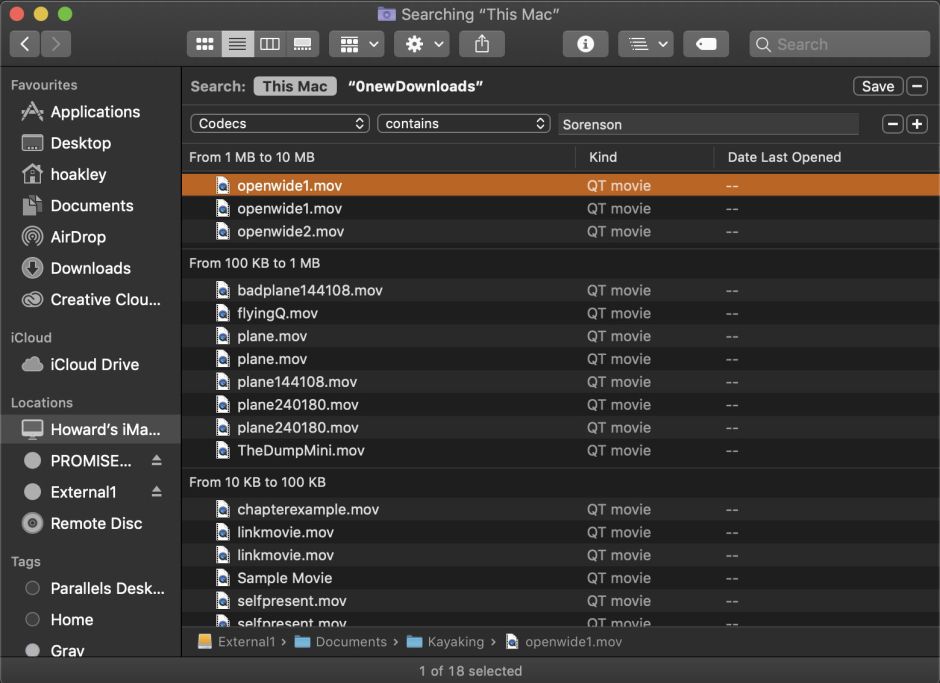Save the current search
940x683 pixels.
[x=877, y=86]
